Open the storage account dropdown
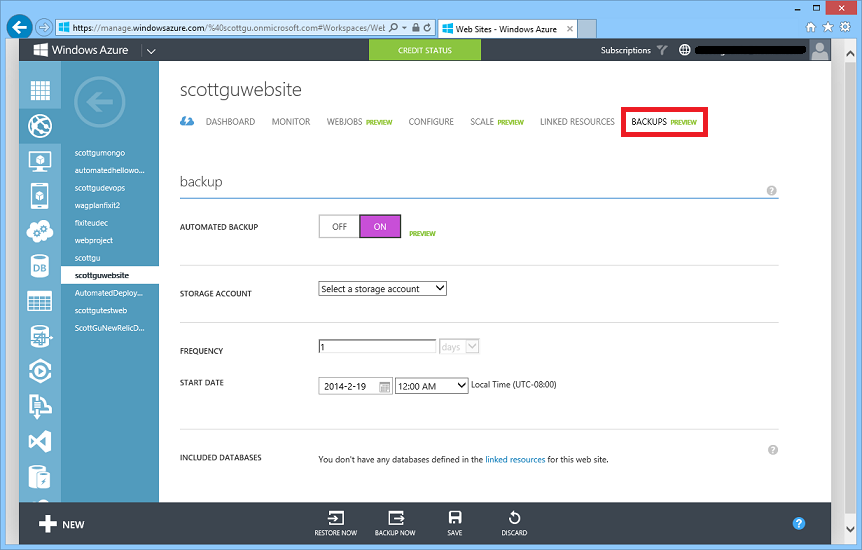The height and width of the screenshot is (550, 862). point(382,289)
